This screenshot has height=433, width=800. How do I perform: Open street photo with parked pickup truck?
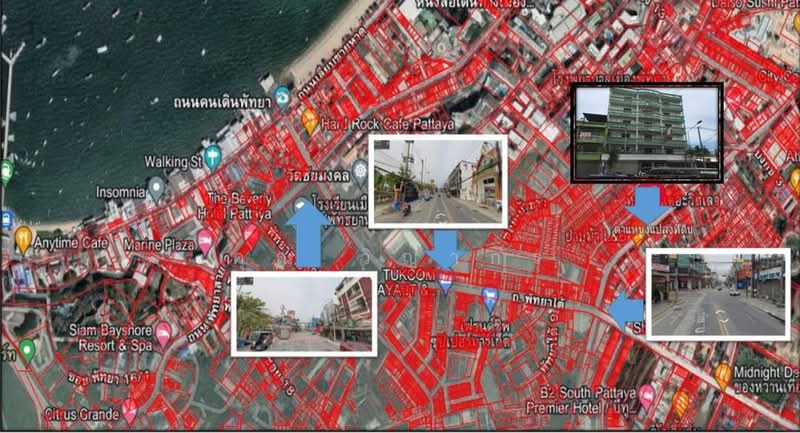coord(304,314)
